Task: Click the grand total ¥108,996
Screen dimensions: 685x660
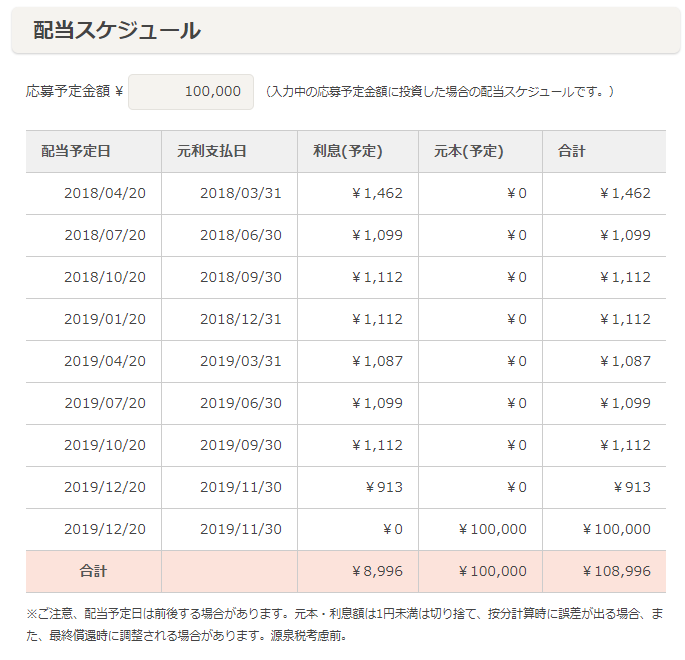Action: coord(616,571)
